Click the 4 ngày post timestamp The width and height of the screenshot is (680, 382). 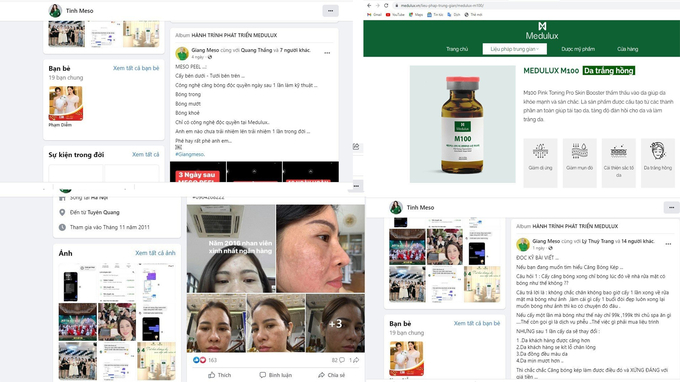198,57
